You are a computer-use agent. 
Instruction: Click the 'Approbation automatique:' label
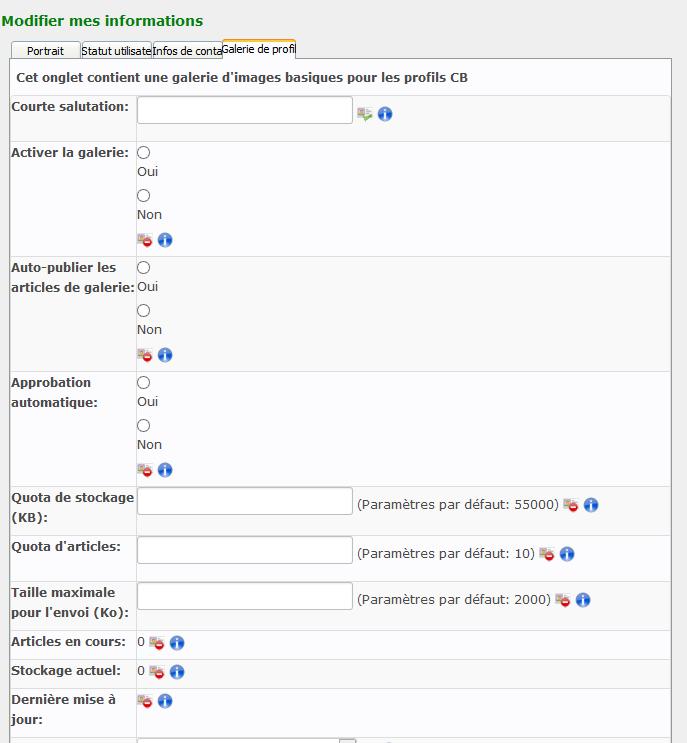pyautogui.click(x=54, y=392)
